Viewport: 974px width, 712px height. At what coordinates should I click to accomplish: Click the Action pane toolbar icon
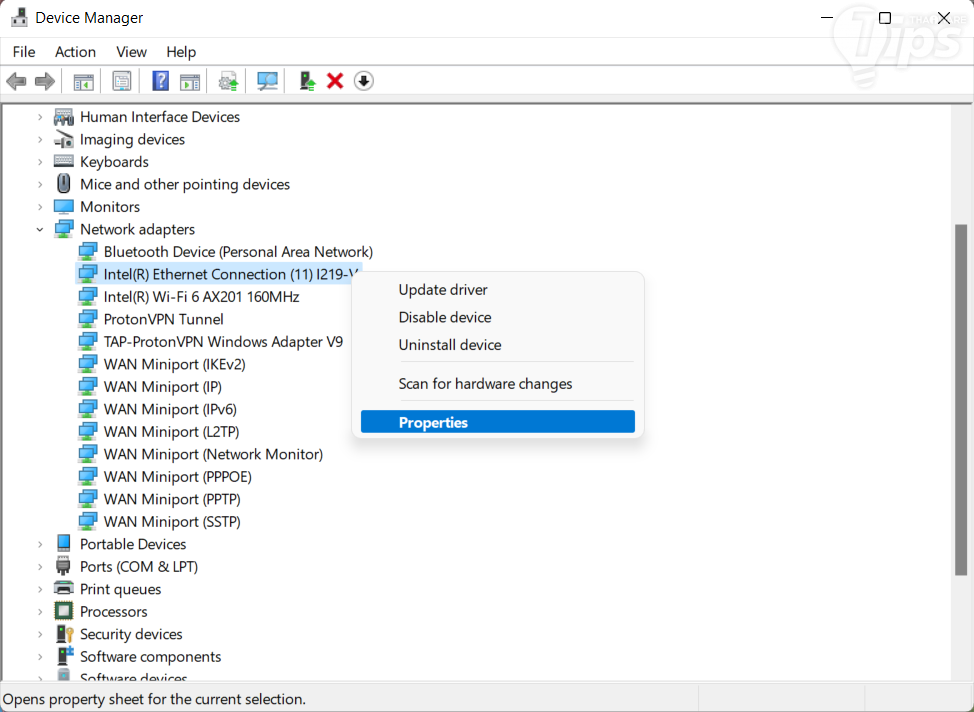tap(189, 81)
